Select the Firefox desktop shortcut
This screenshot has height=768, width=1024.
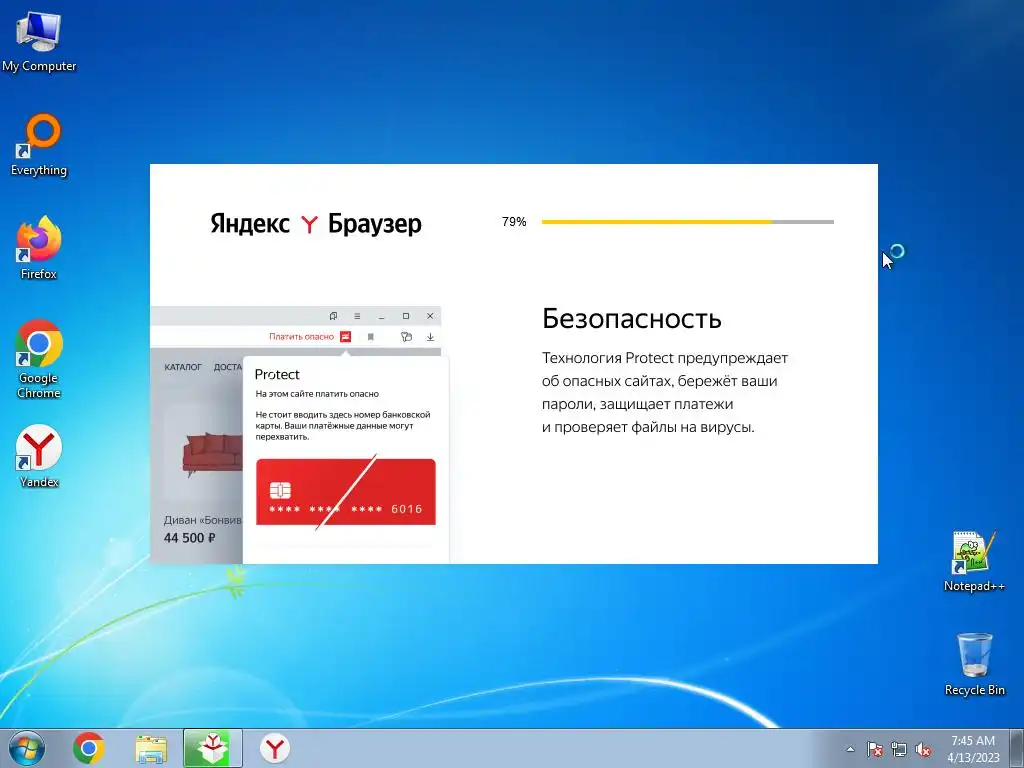(39, 248)
